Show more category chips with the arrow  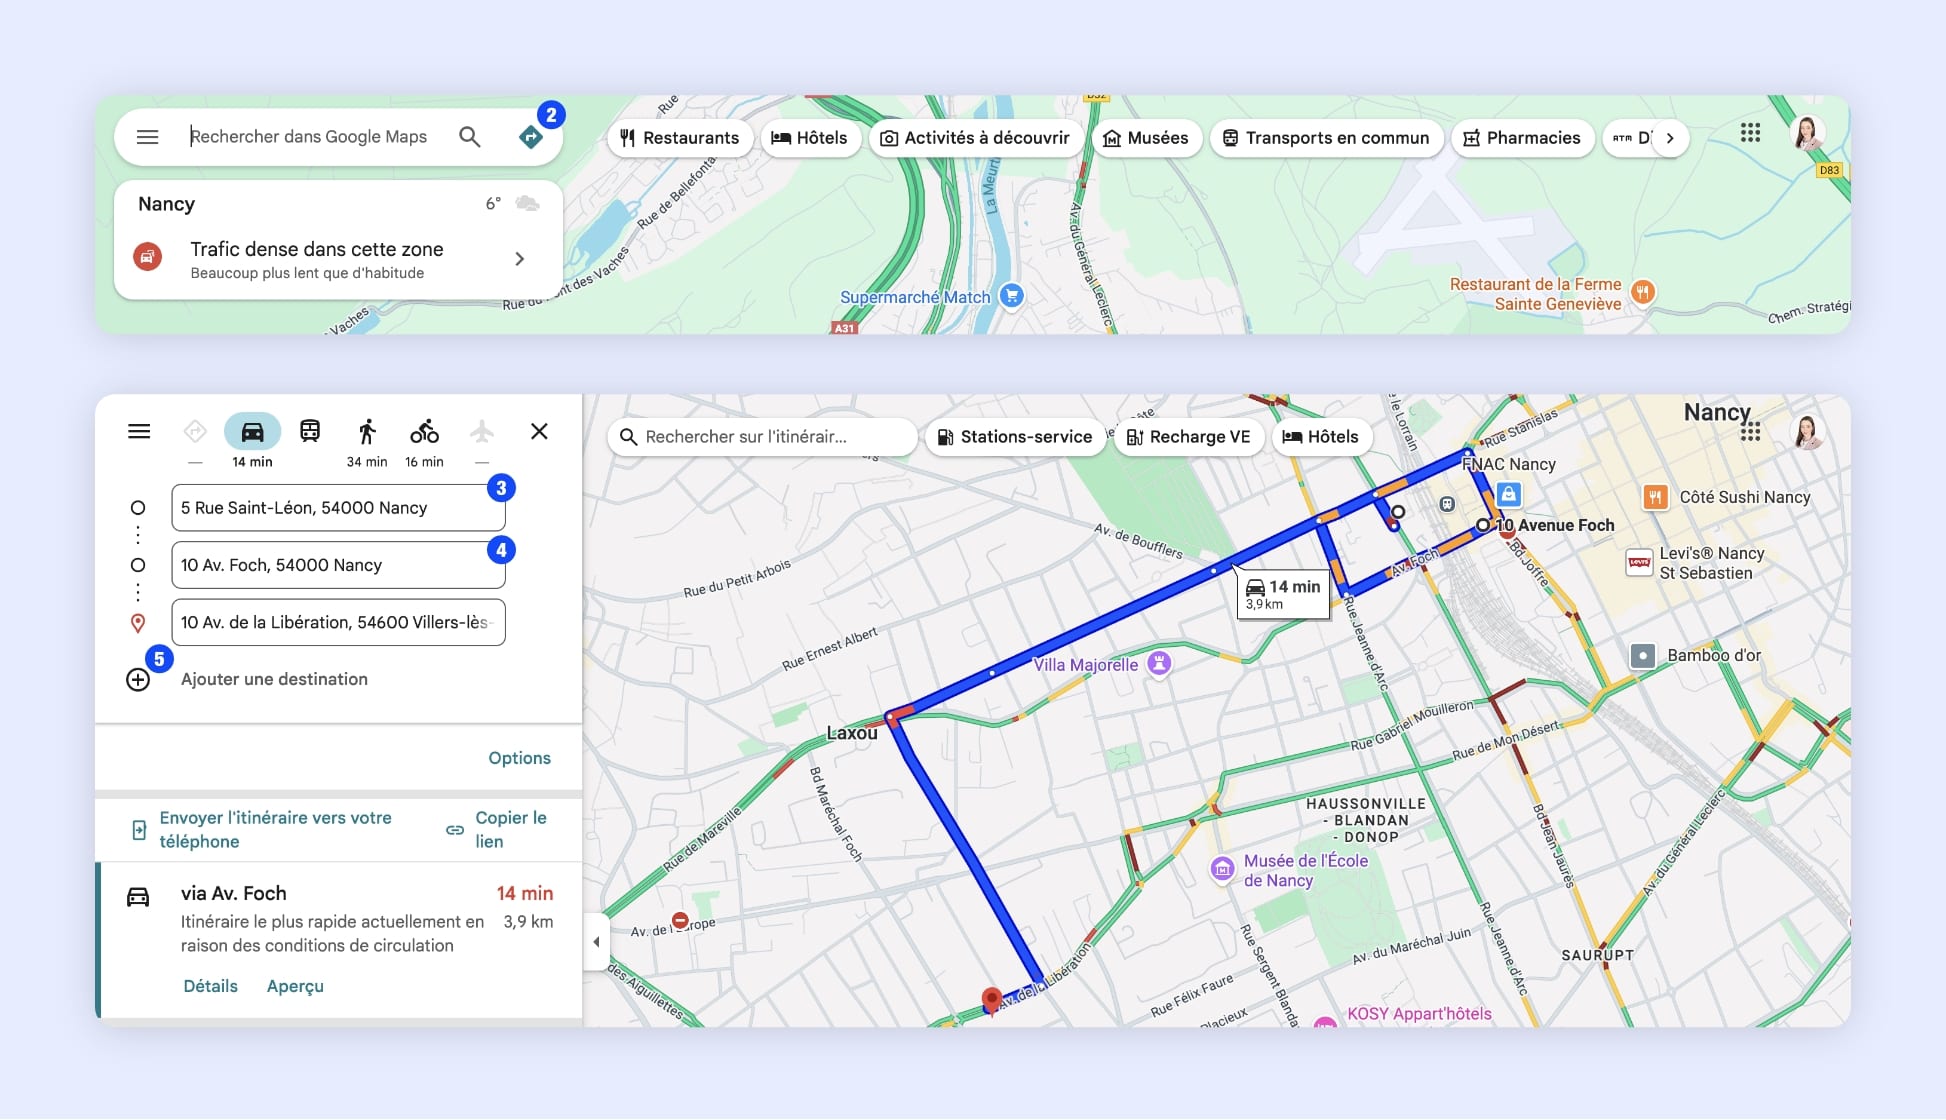pyautogui.click(x=1670, y=138)
